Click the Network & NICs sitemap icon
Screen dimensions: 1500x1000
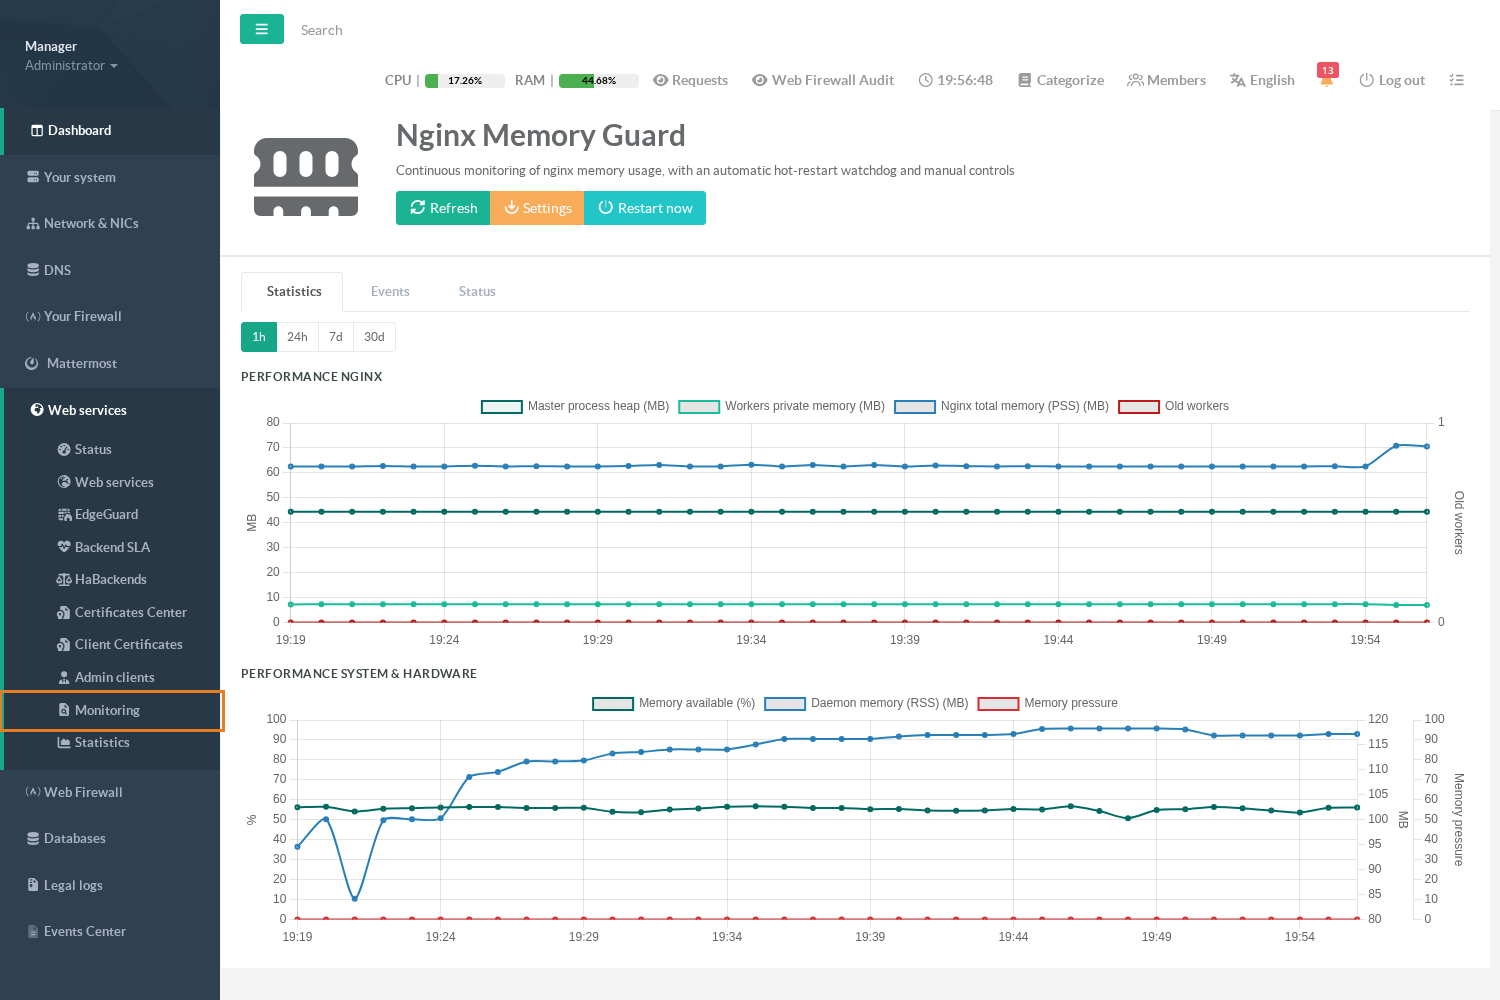point(33,224)
